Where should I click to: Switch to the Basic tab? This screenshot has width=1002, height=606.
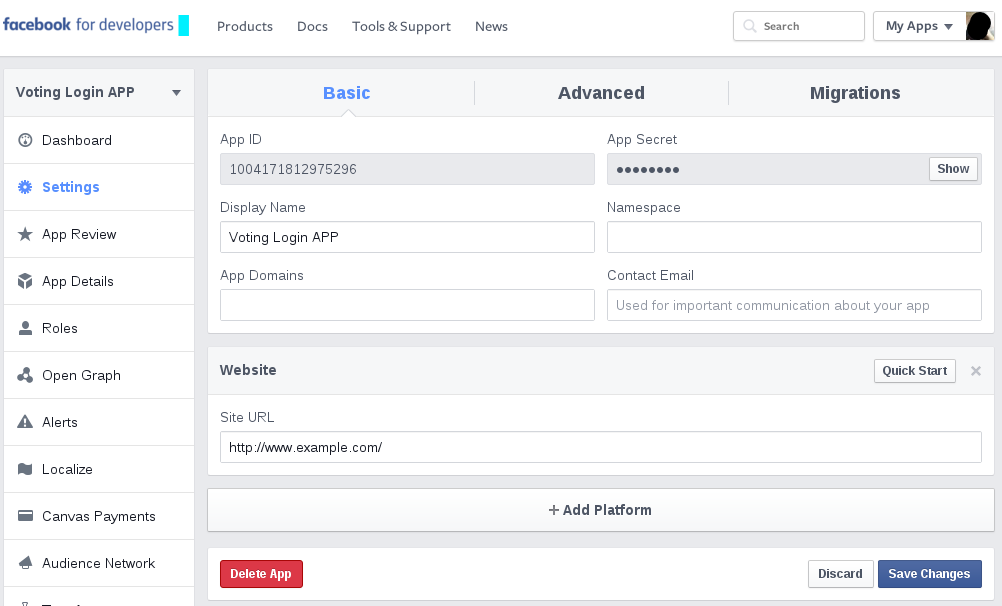346,93
